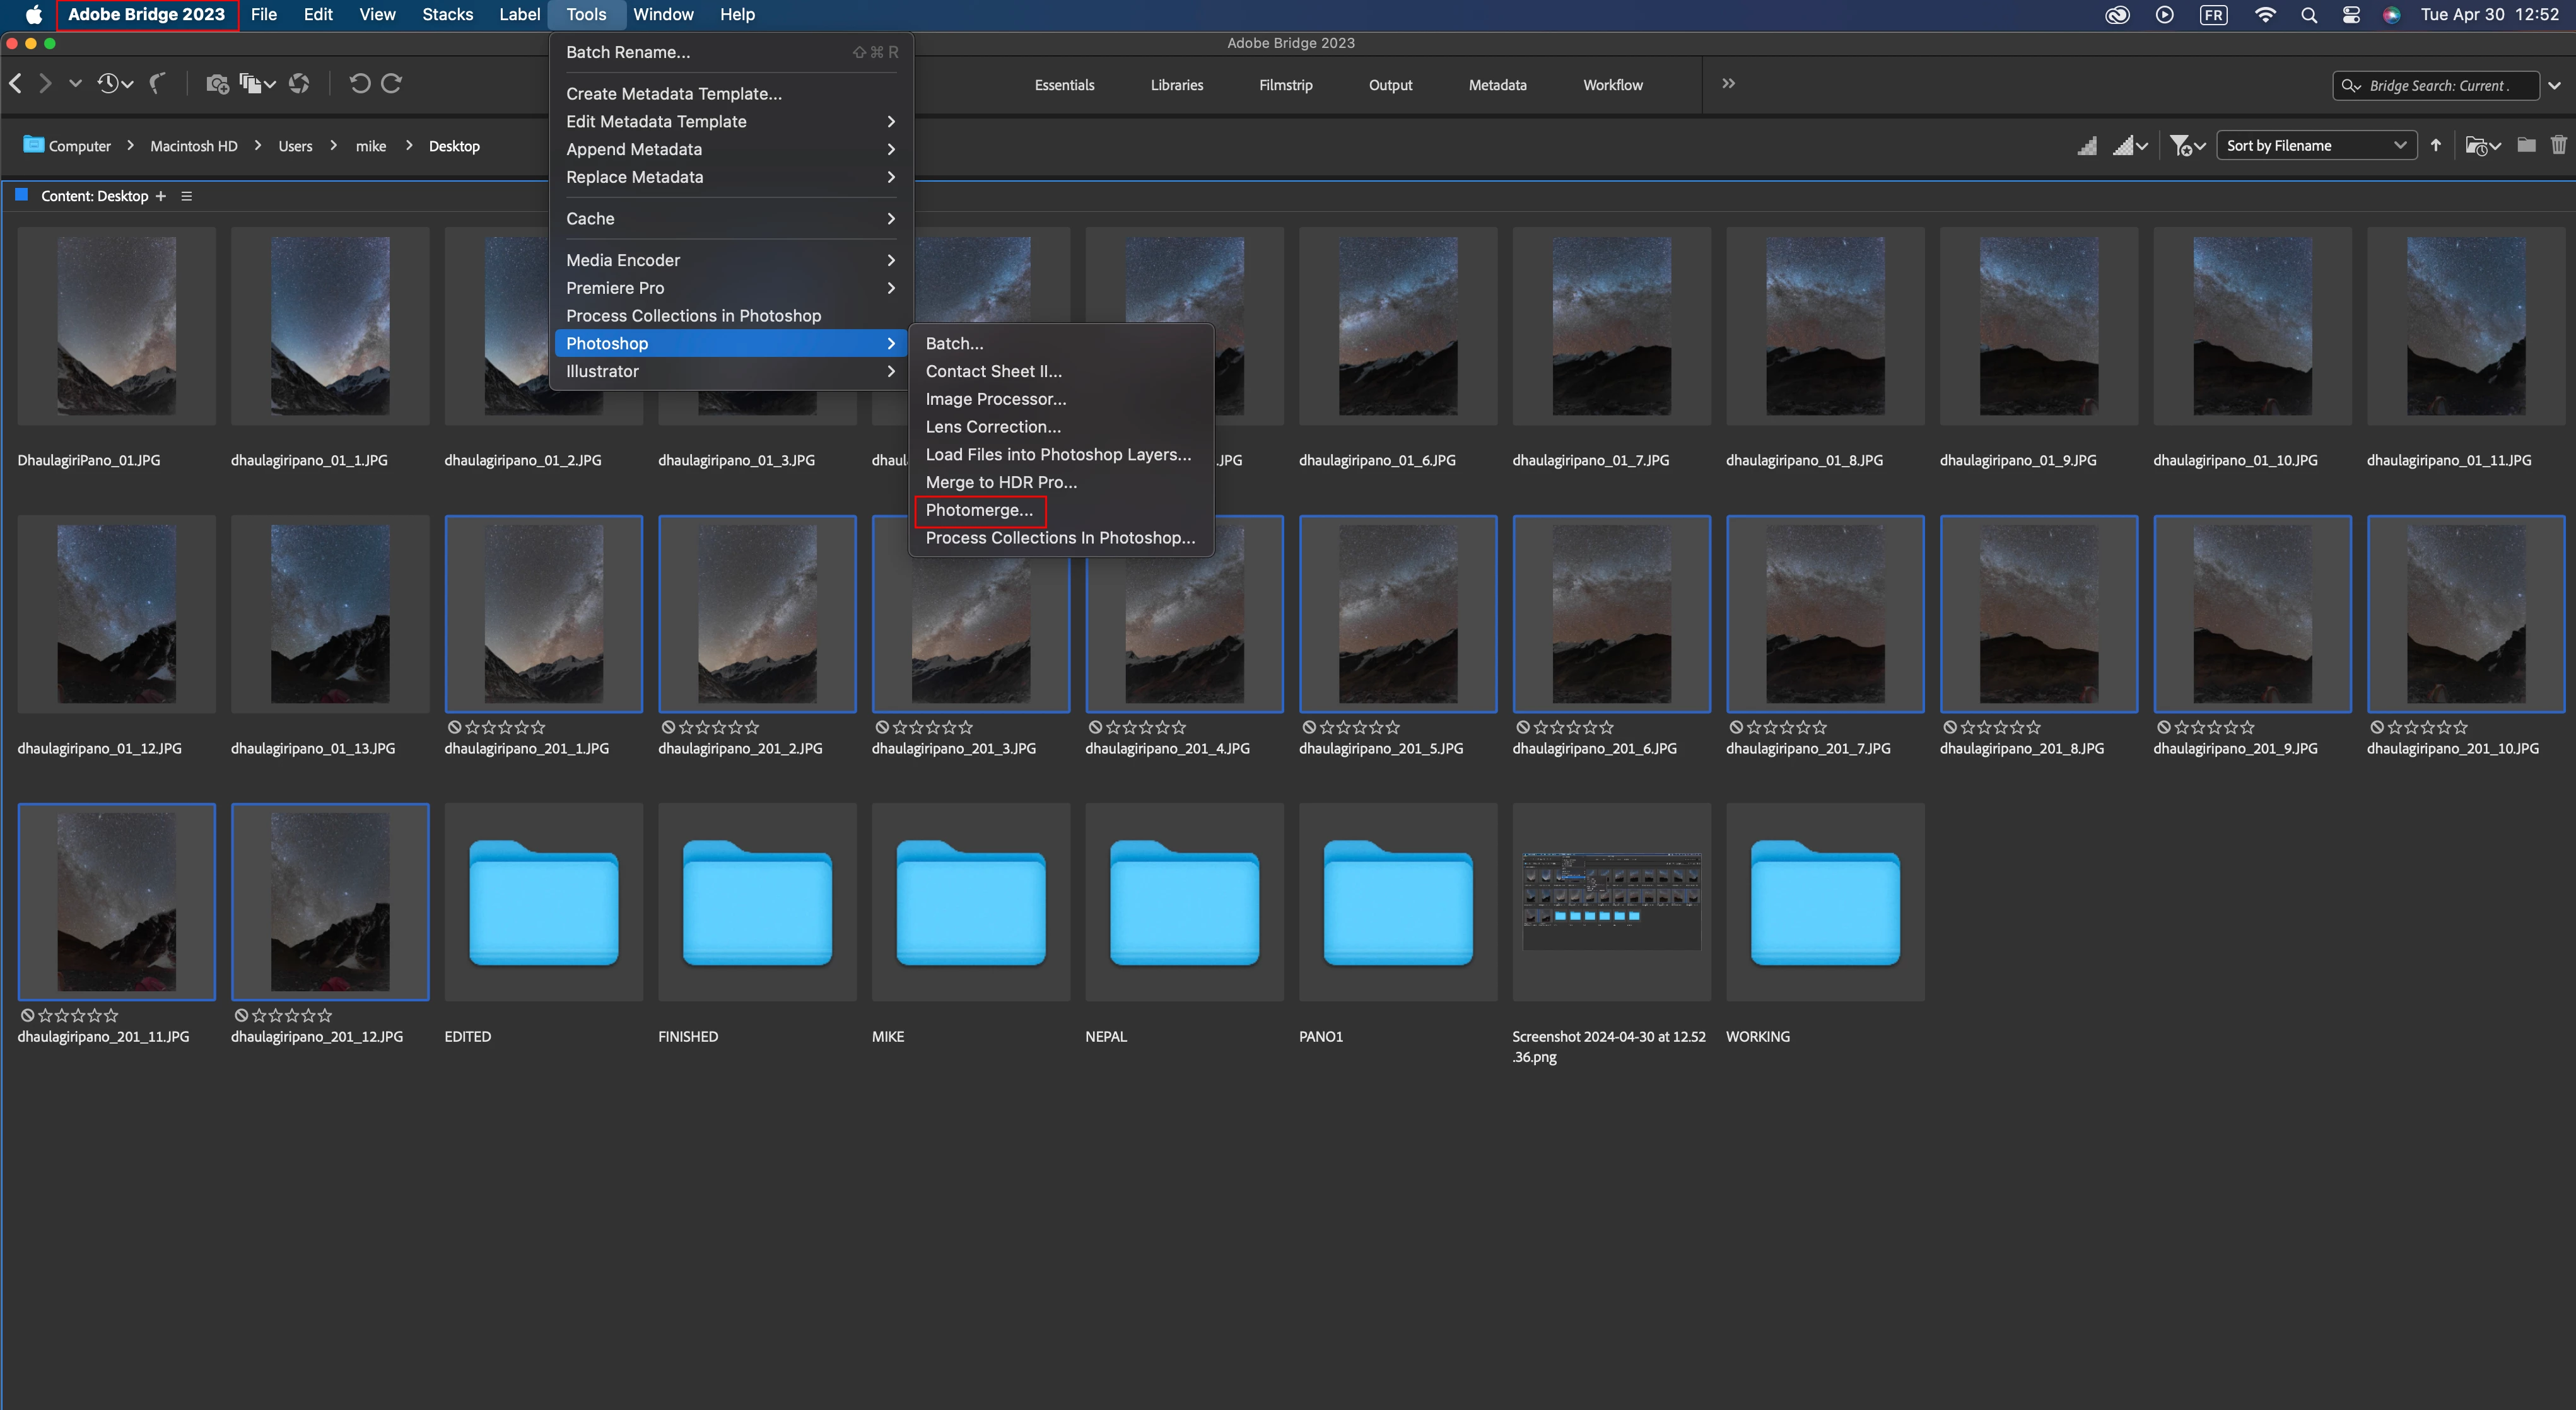Viewport: 2576px width, 1410px height.
Task: Toggle reject mark on dhaulagiripano_201_6.JPG
Action: click(x=1522, y=727)
